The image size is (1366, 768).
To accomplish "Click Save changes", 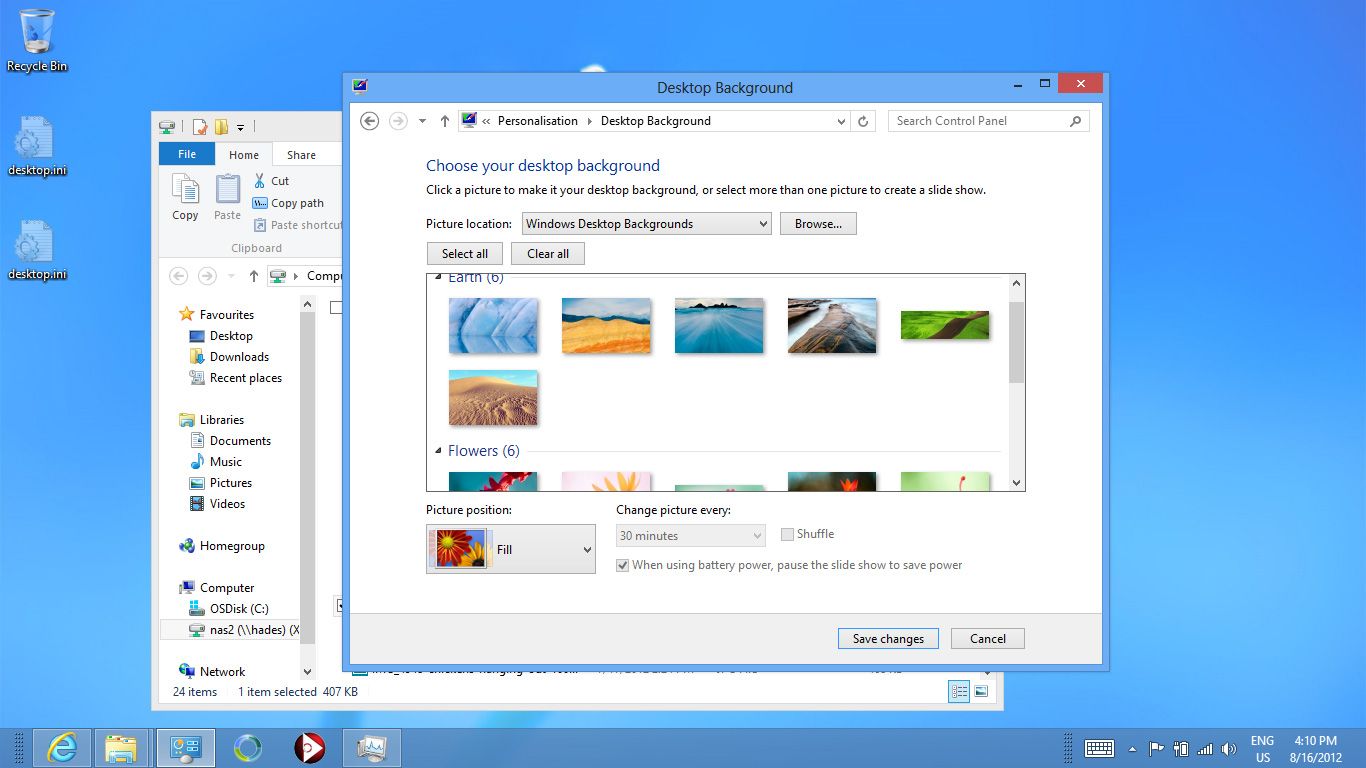I will 887,638.
